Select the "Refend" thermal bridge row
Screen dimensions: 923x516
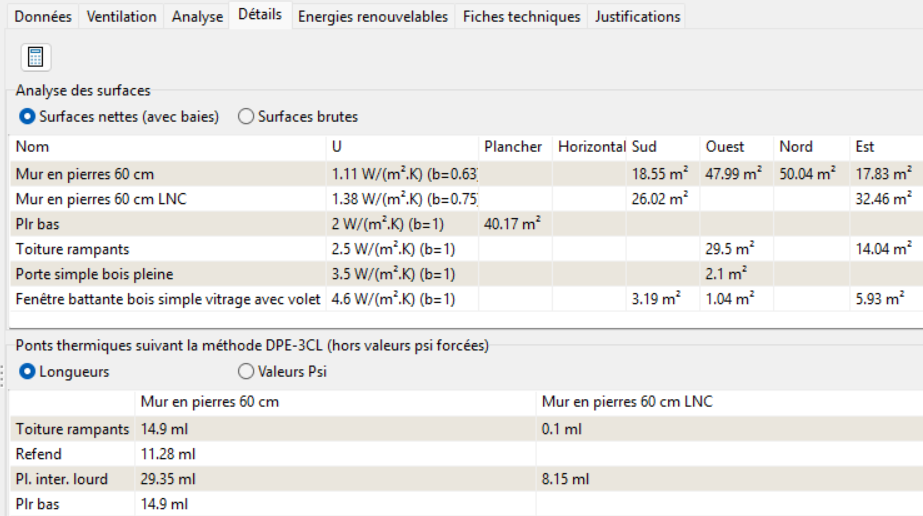click(39, 454)
